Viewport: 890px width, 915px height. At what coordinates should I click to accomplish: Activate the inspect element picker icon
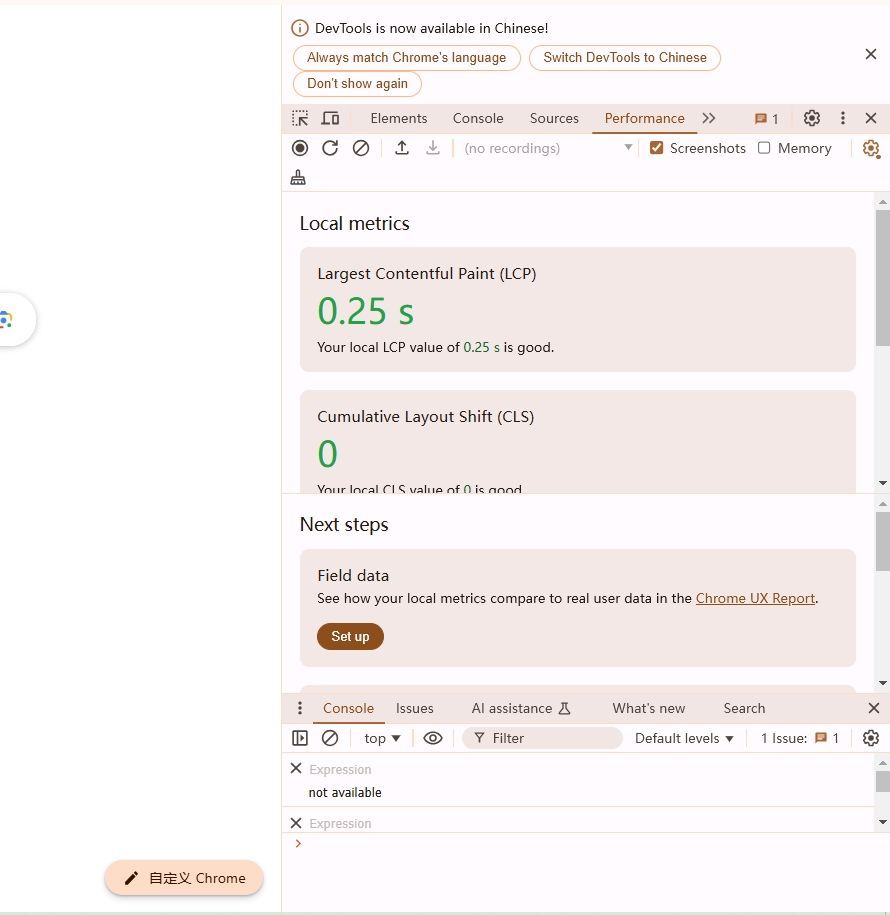point(300,118)
